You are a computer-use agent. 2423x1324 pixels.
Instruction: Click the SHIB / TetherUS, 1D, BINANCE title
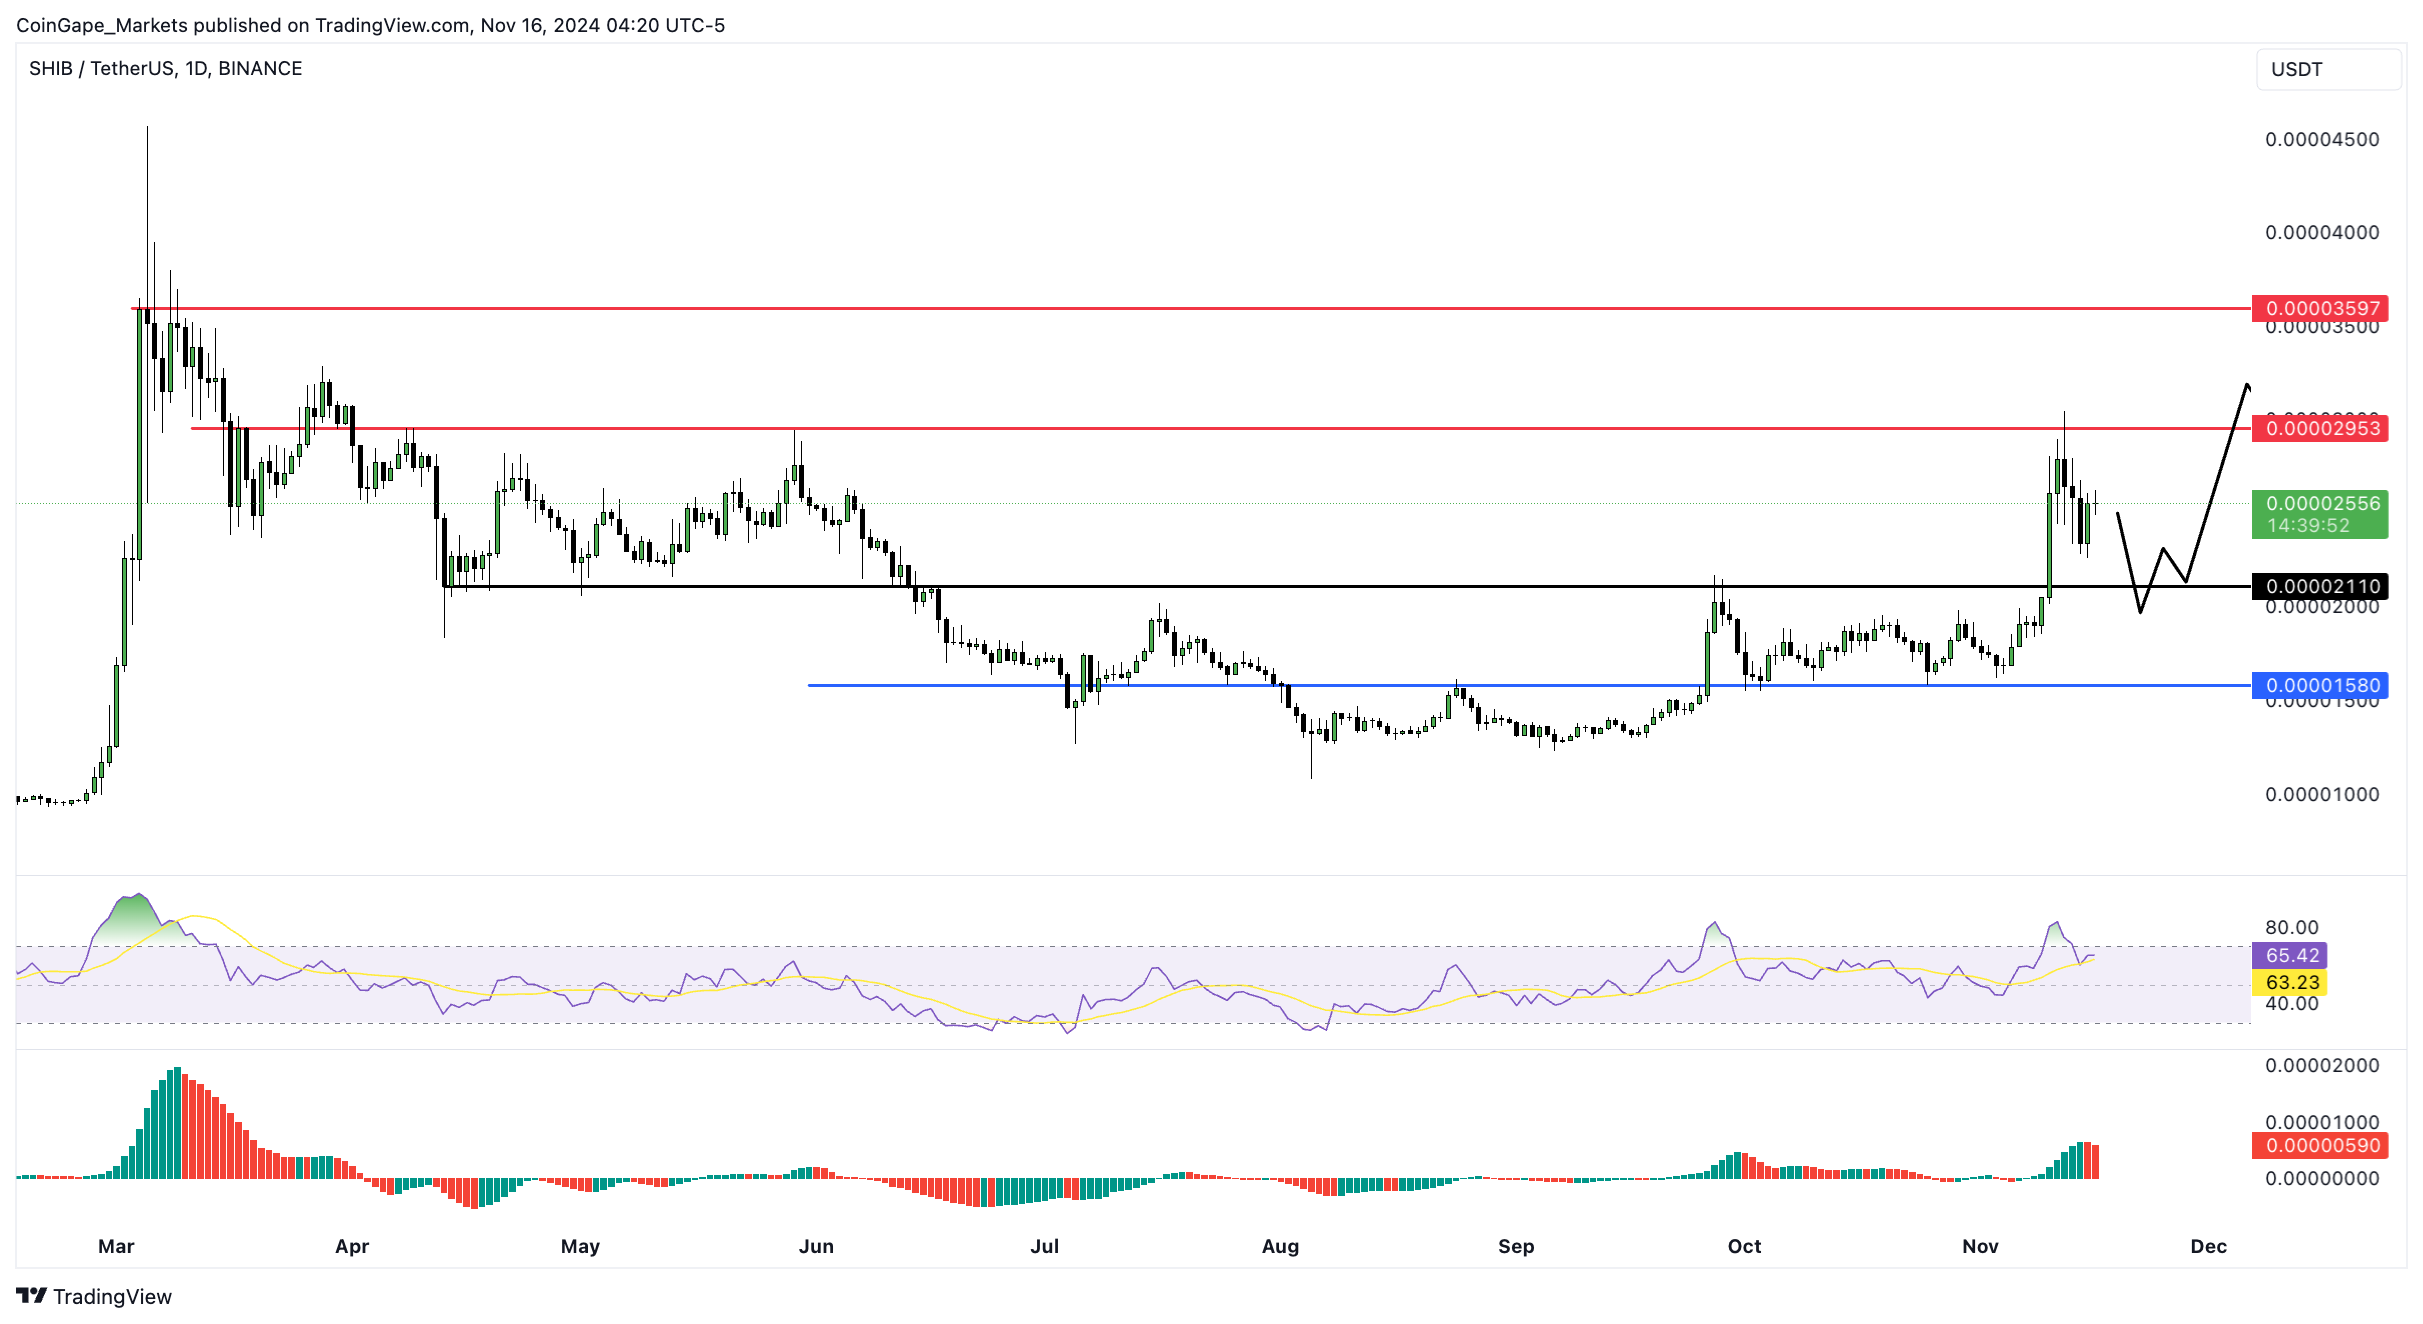tap(165, 68)
